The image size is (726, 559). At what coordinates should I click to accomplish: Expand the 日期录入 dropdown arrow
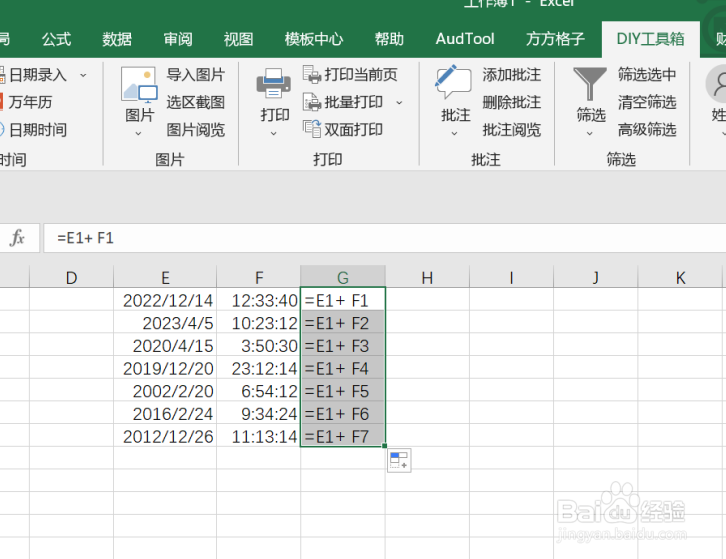tap(83, 75)
